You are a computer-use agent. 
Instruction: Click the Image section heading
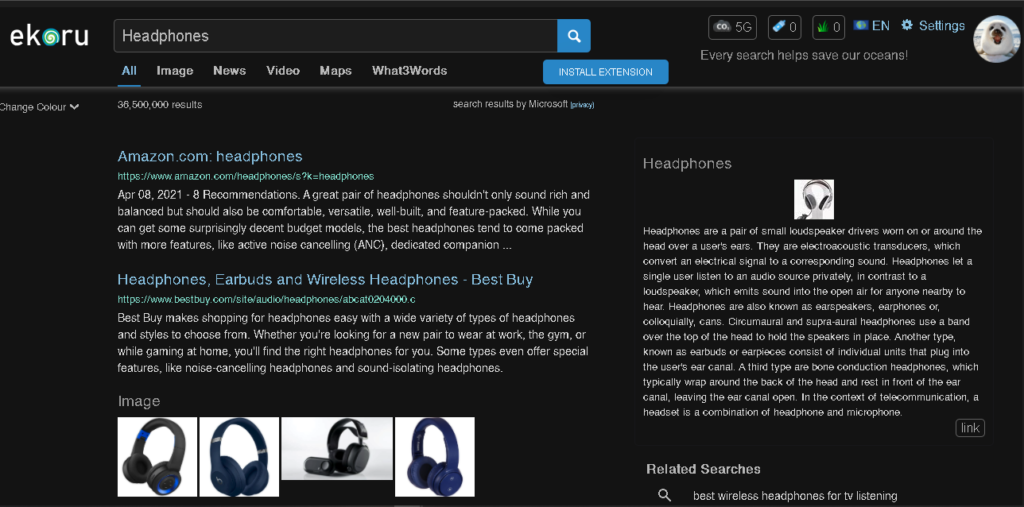[x=139, y=401]
